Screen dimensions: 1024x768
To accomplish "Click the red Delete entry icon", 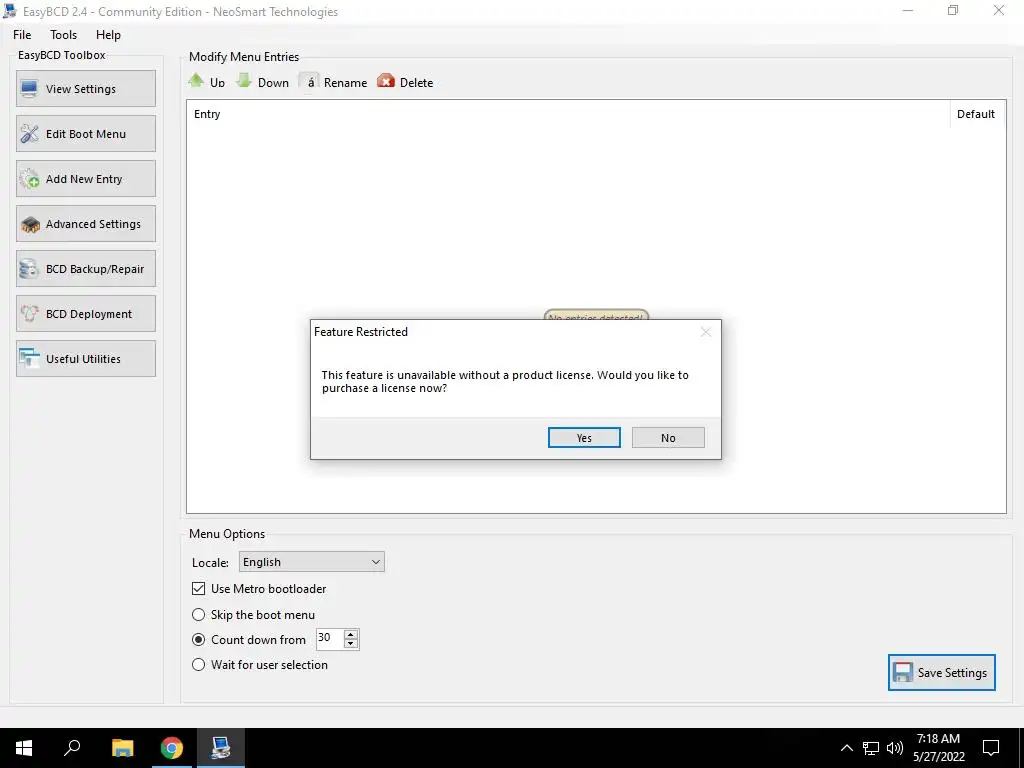I will [386, 82].
